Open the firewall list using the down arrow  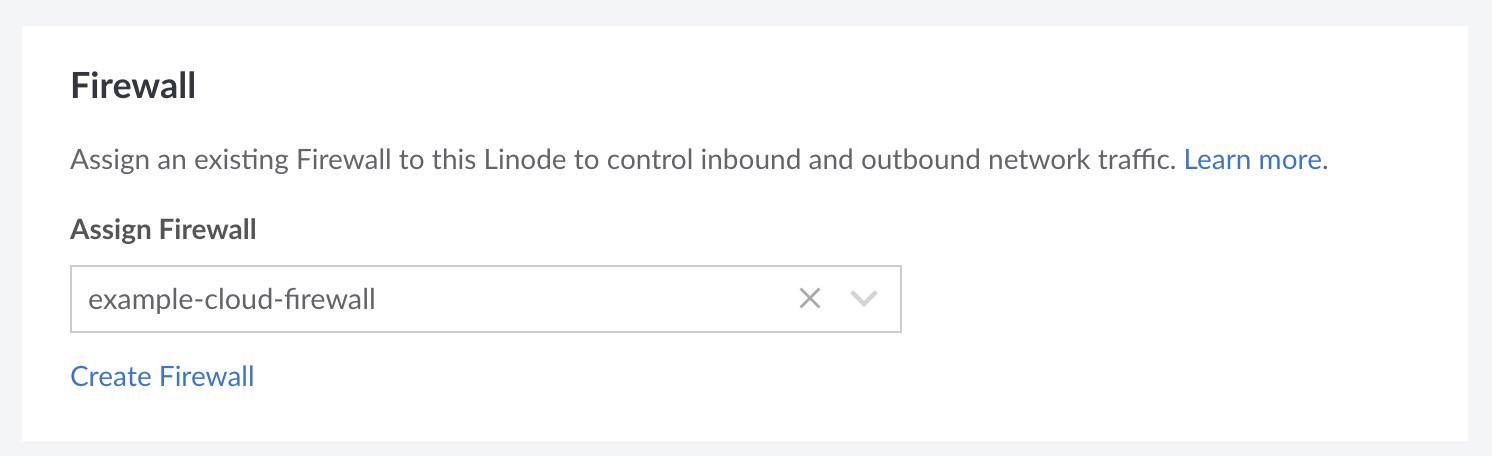(863, 298)
